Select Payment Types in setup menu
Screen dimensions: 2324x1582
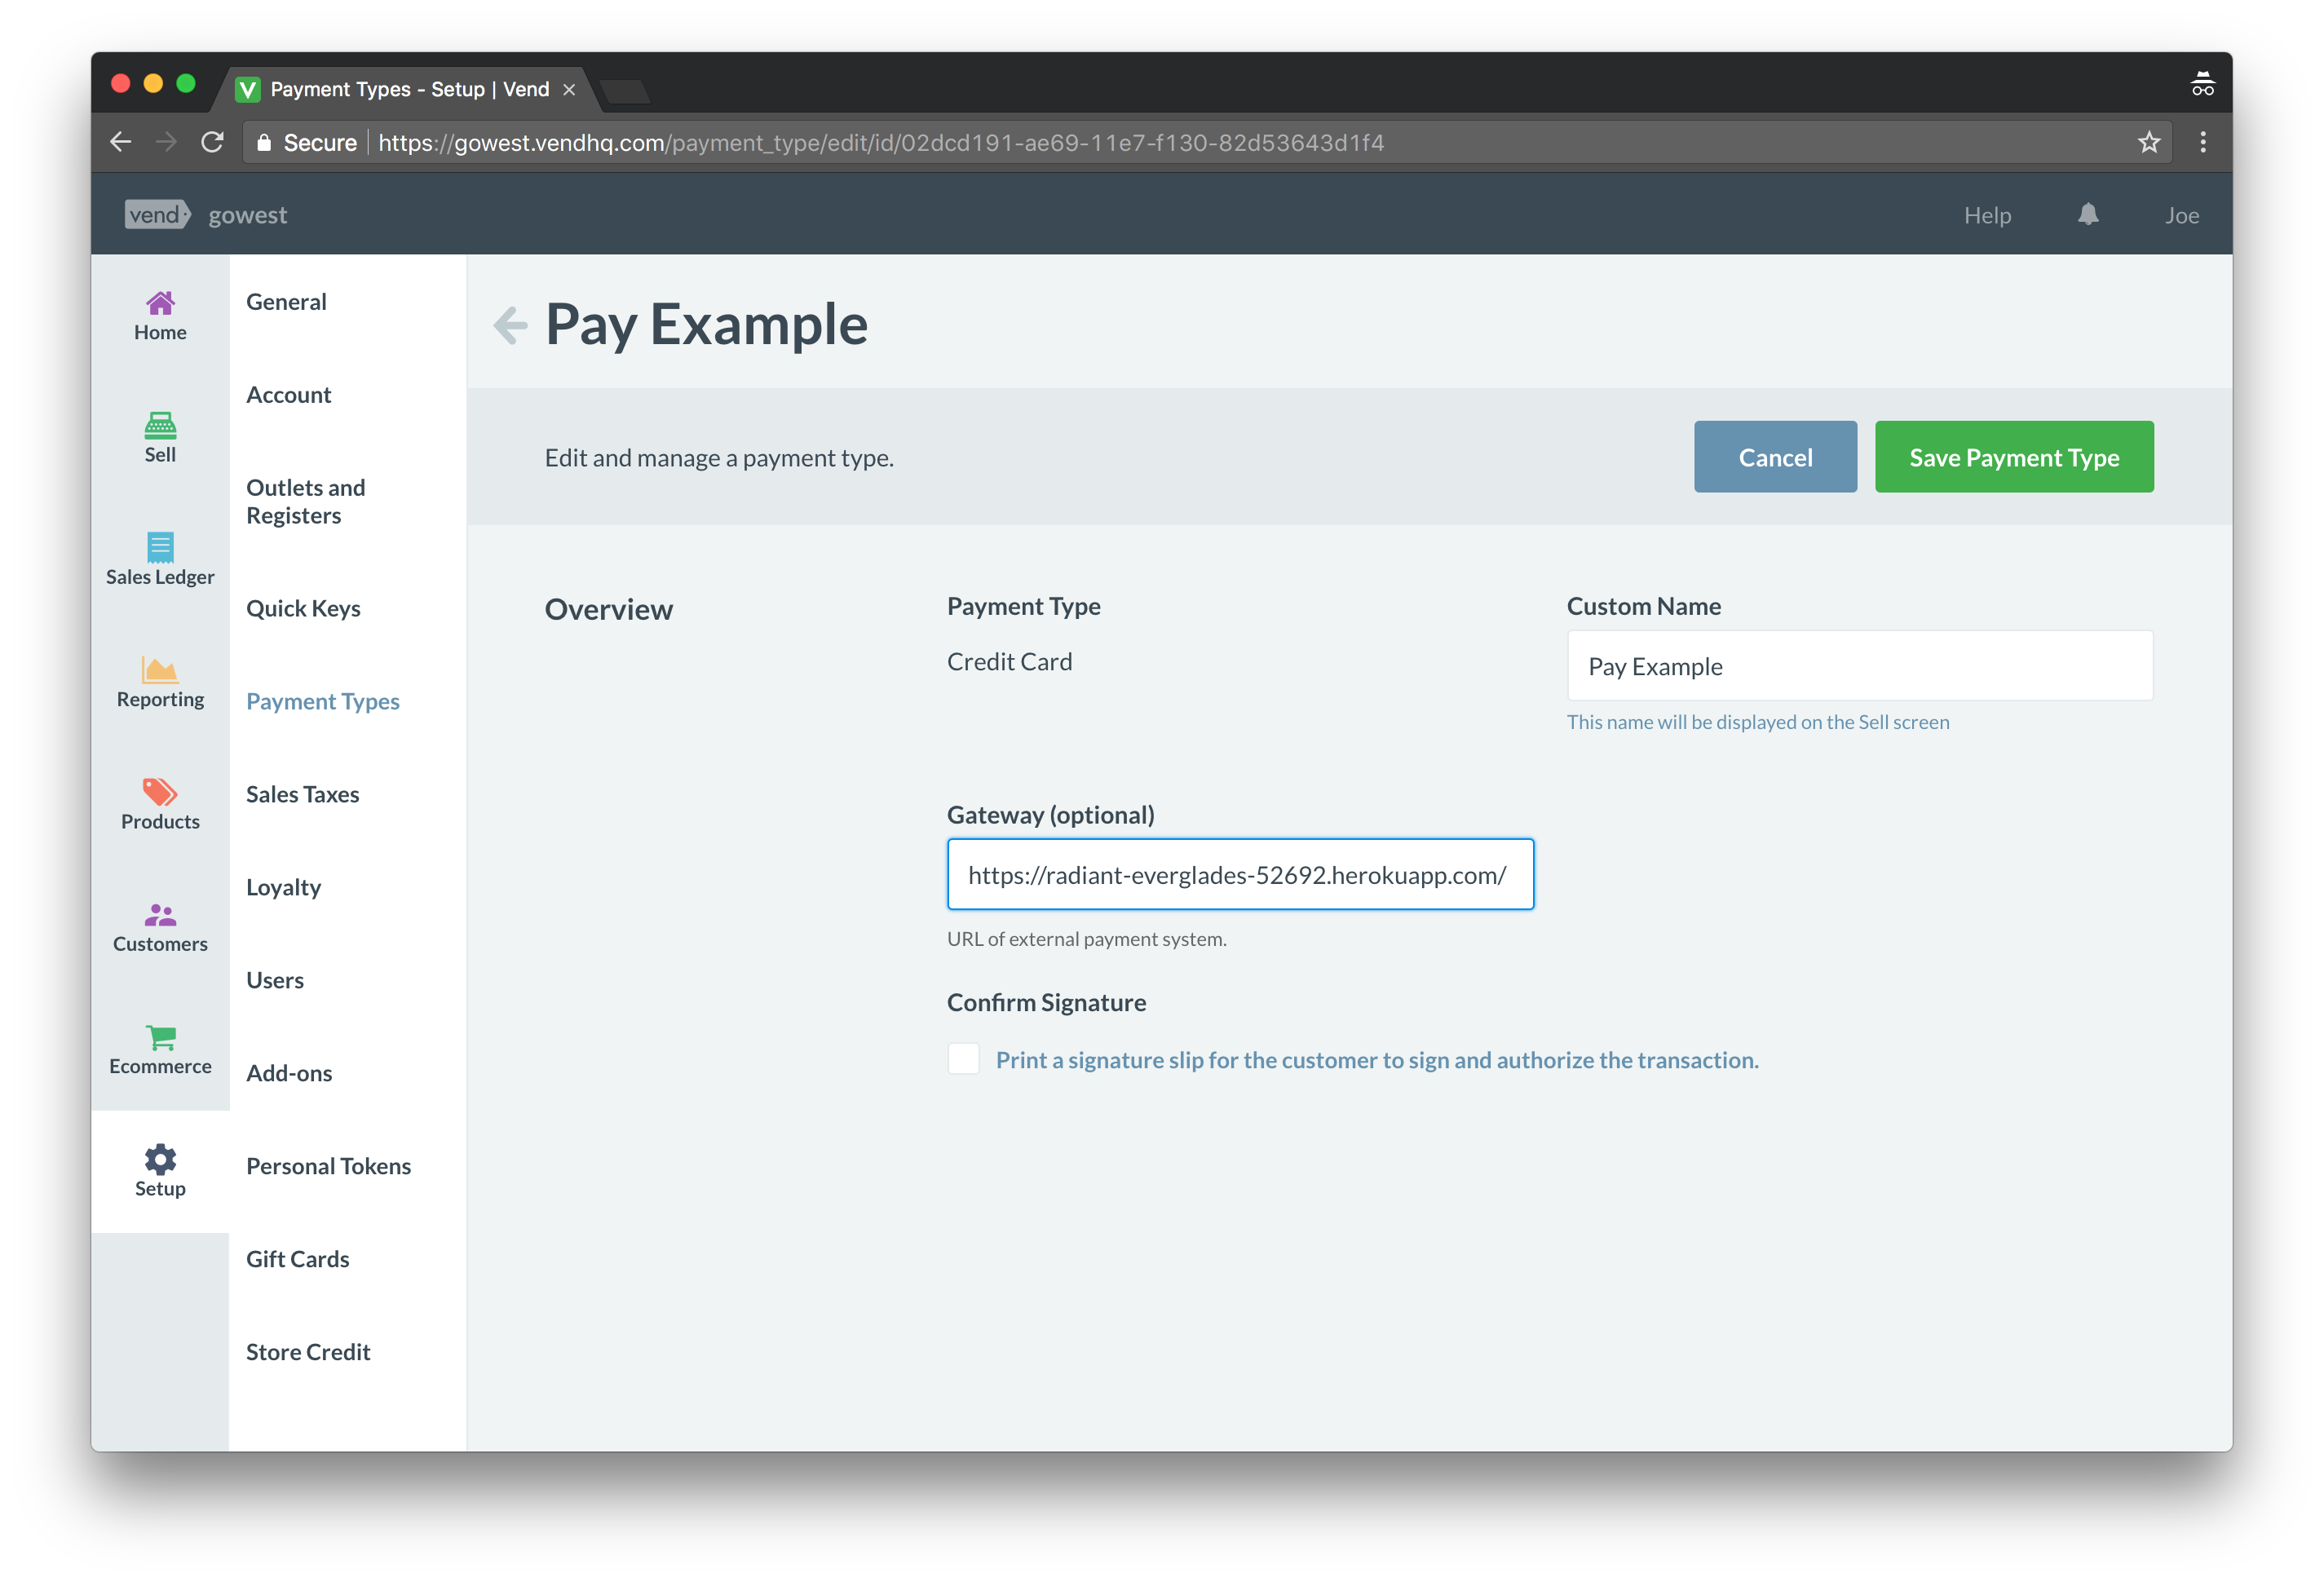322,701
